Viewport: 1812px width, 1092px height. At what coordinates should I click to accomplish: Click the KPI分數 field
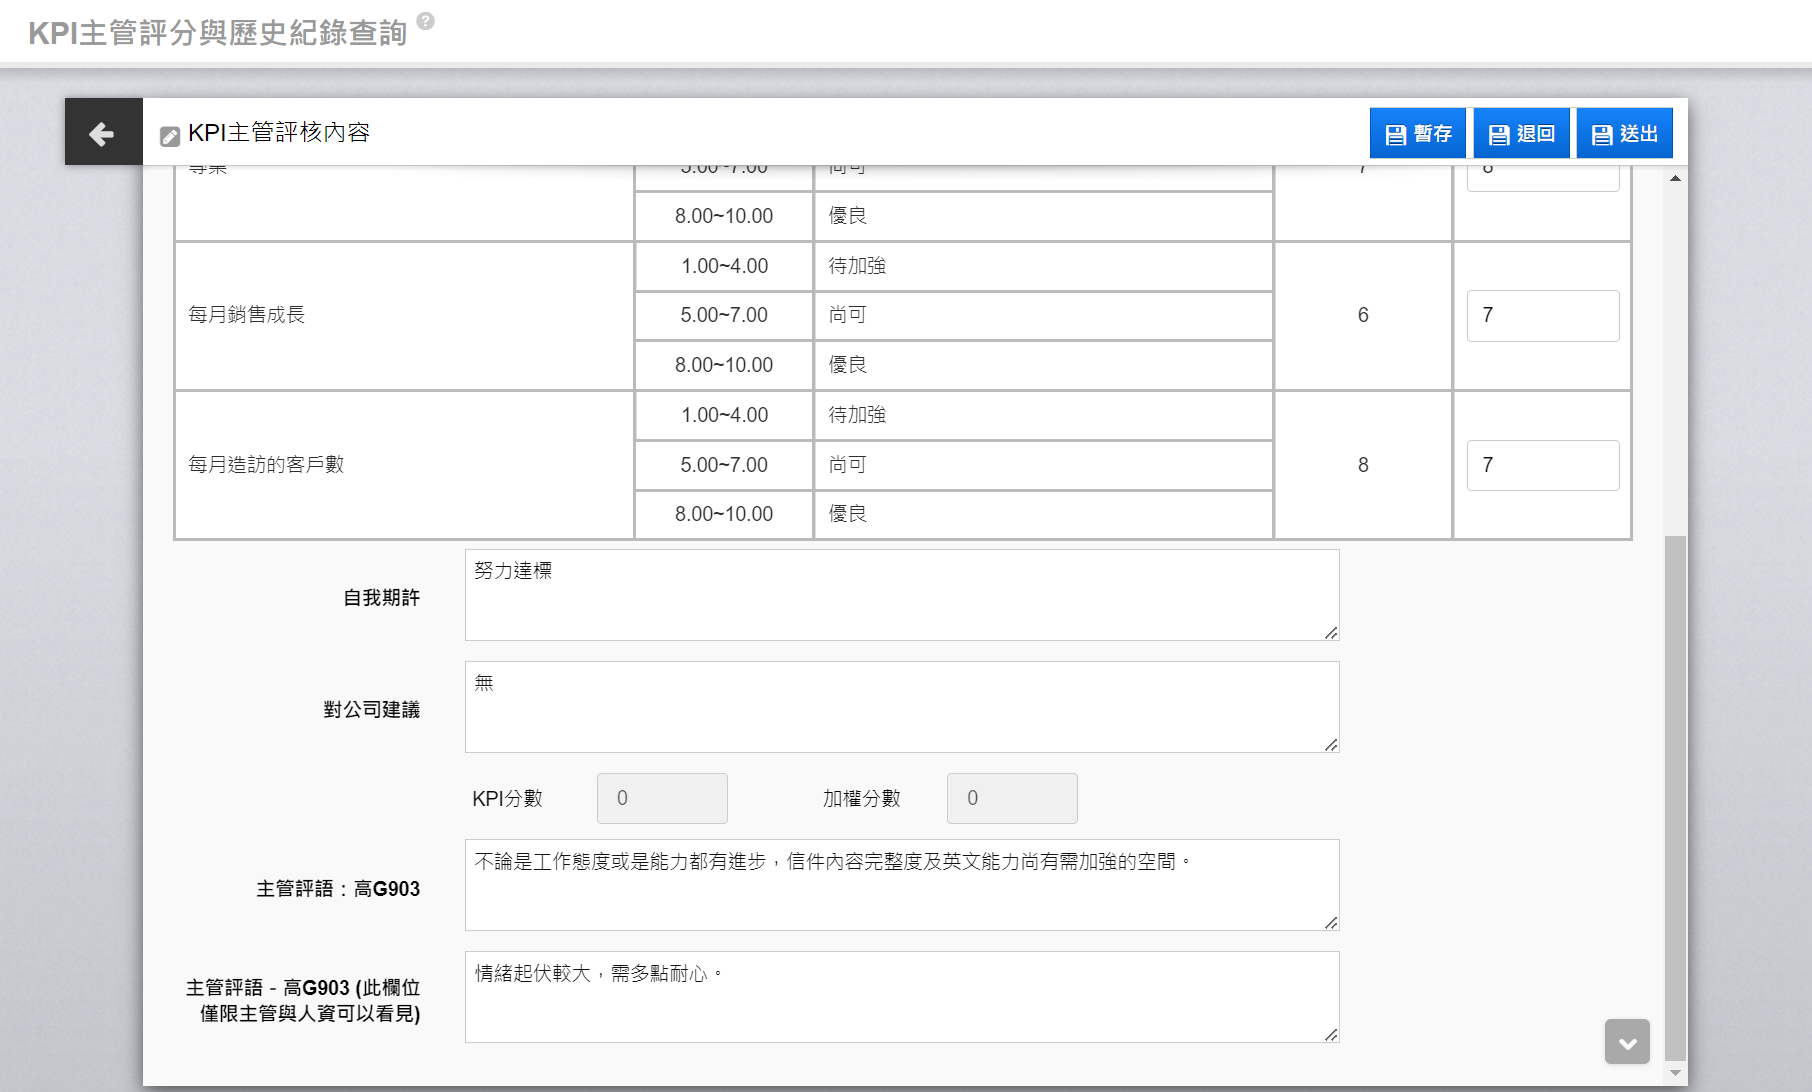(662, 799)
